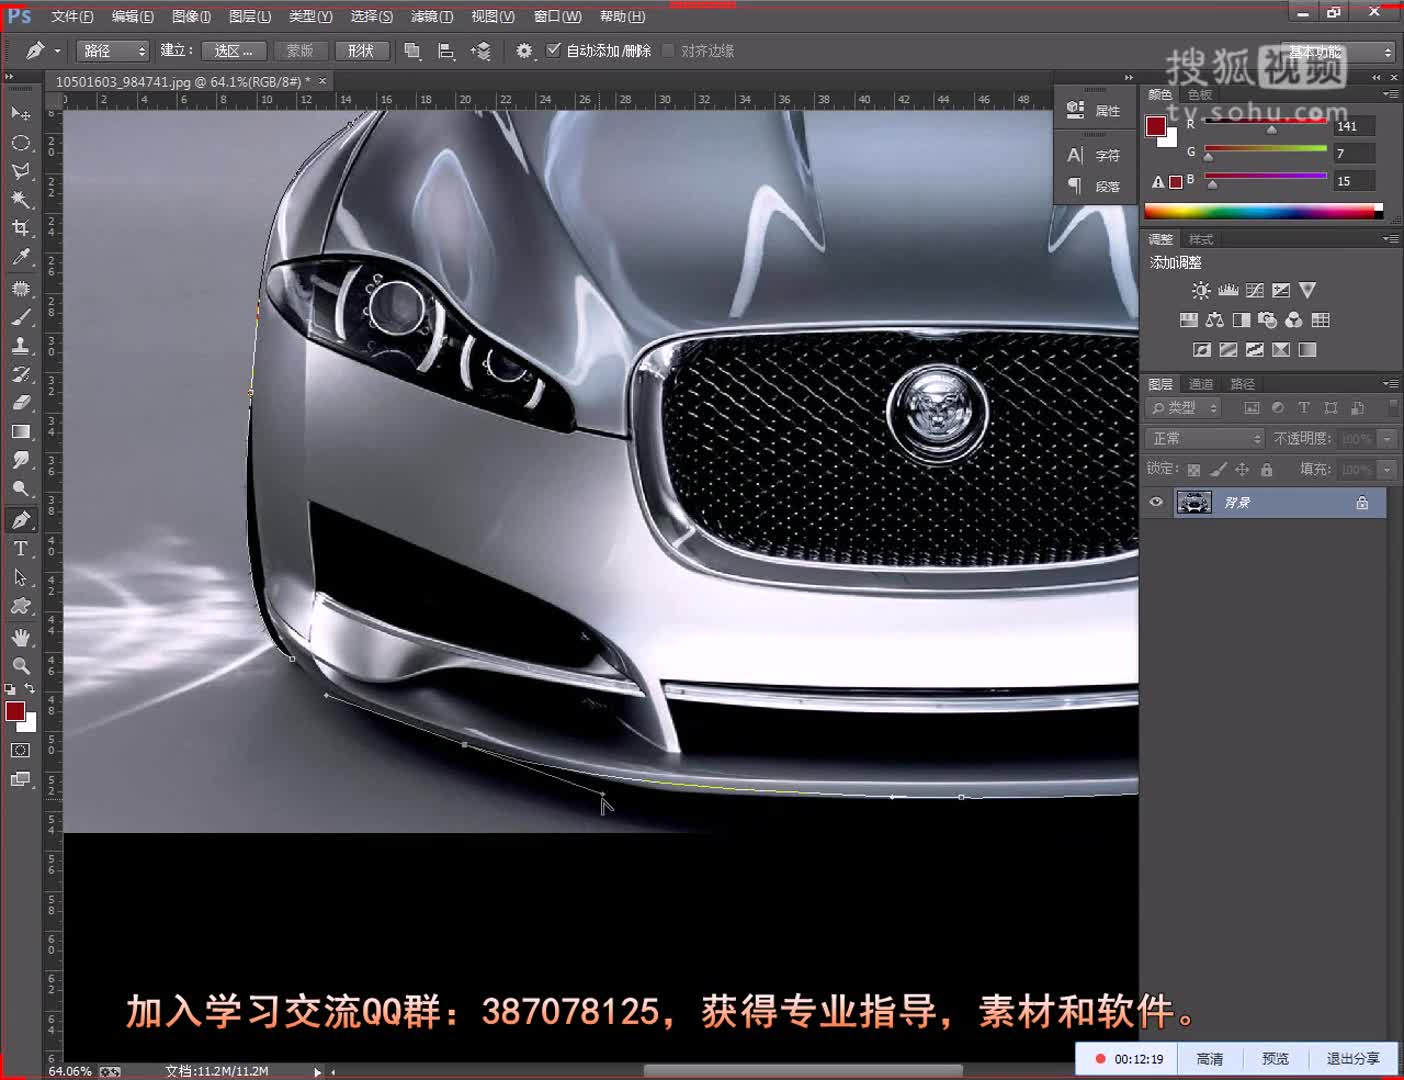Select the Smudge tool
The image size is (1404, 1080).
[20, 461]
